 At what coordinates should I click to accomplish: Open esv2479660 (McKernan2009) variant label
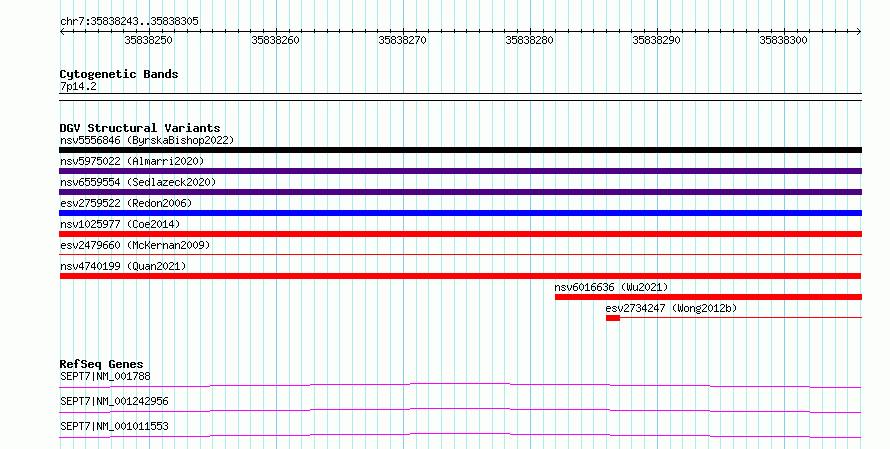pyautogui.click(x=135, y=245)
